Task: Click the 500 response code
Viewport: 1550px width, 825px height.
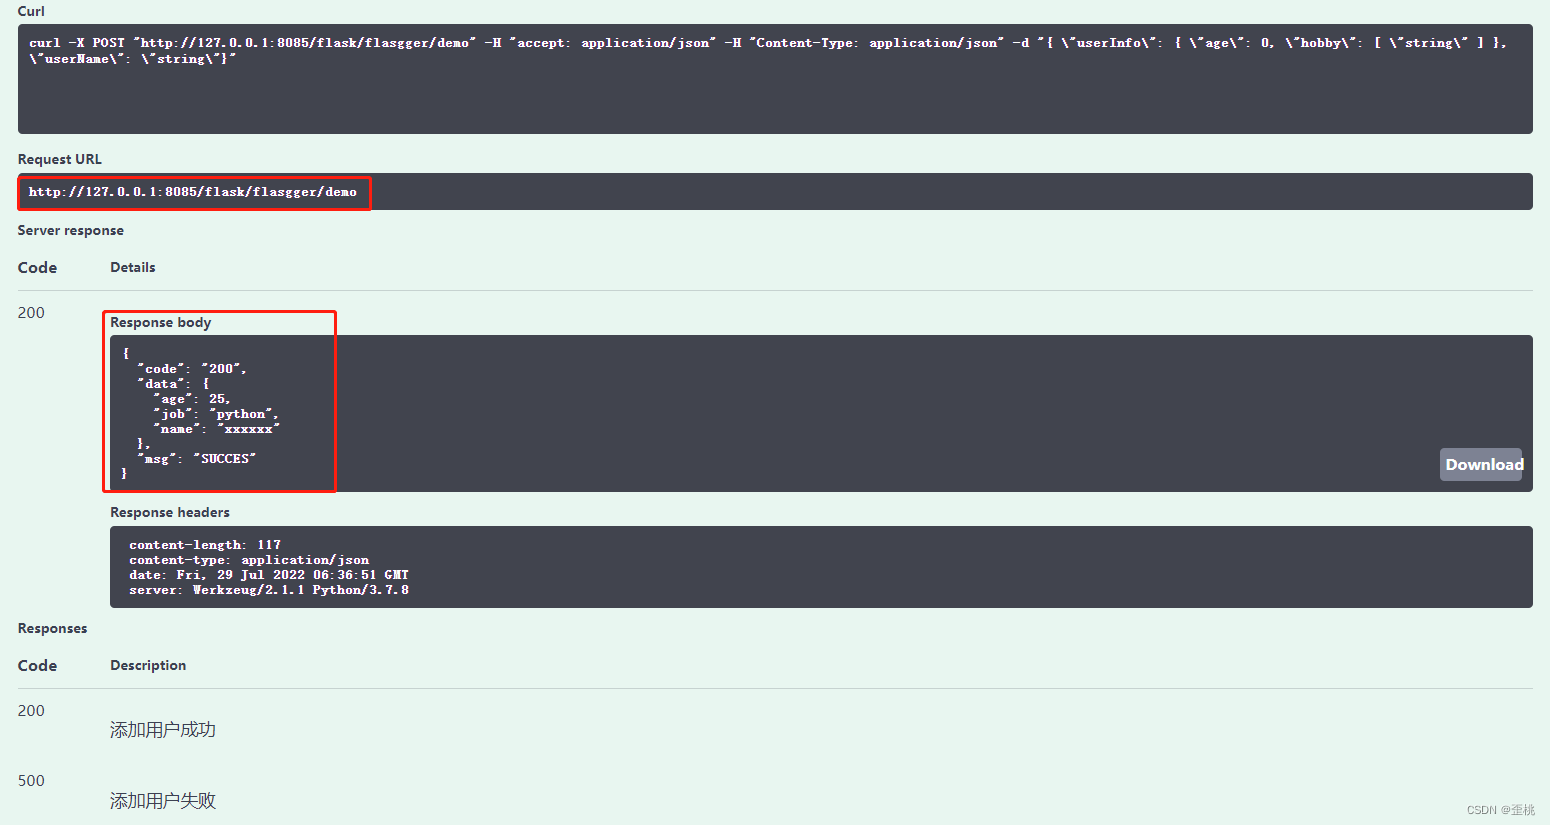Action: 31,781
